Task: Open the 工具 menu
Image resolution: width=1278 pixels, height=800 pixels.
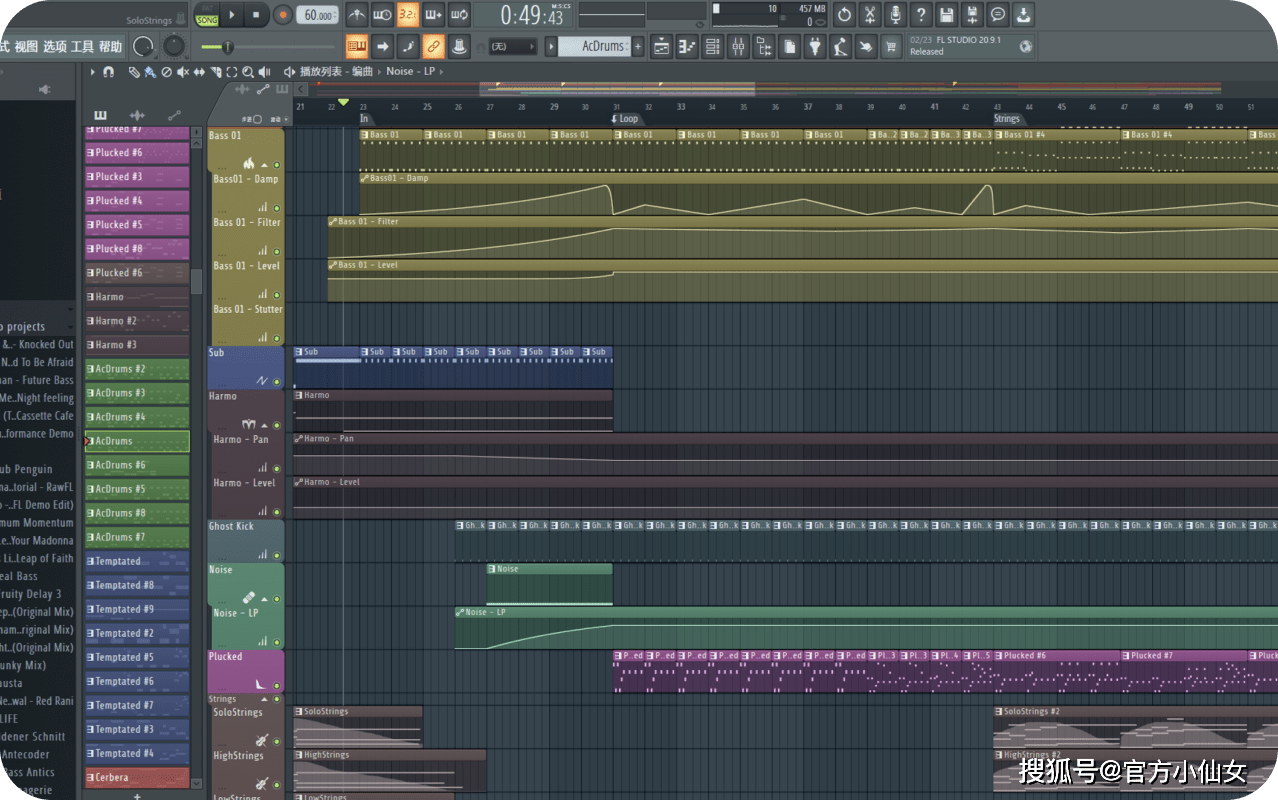Action: coord(82,47)
